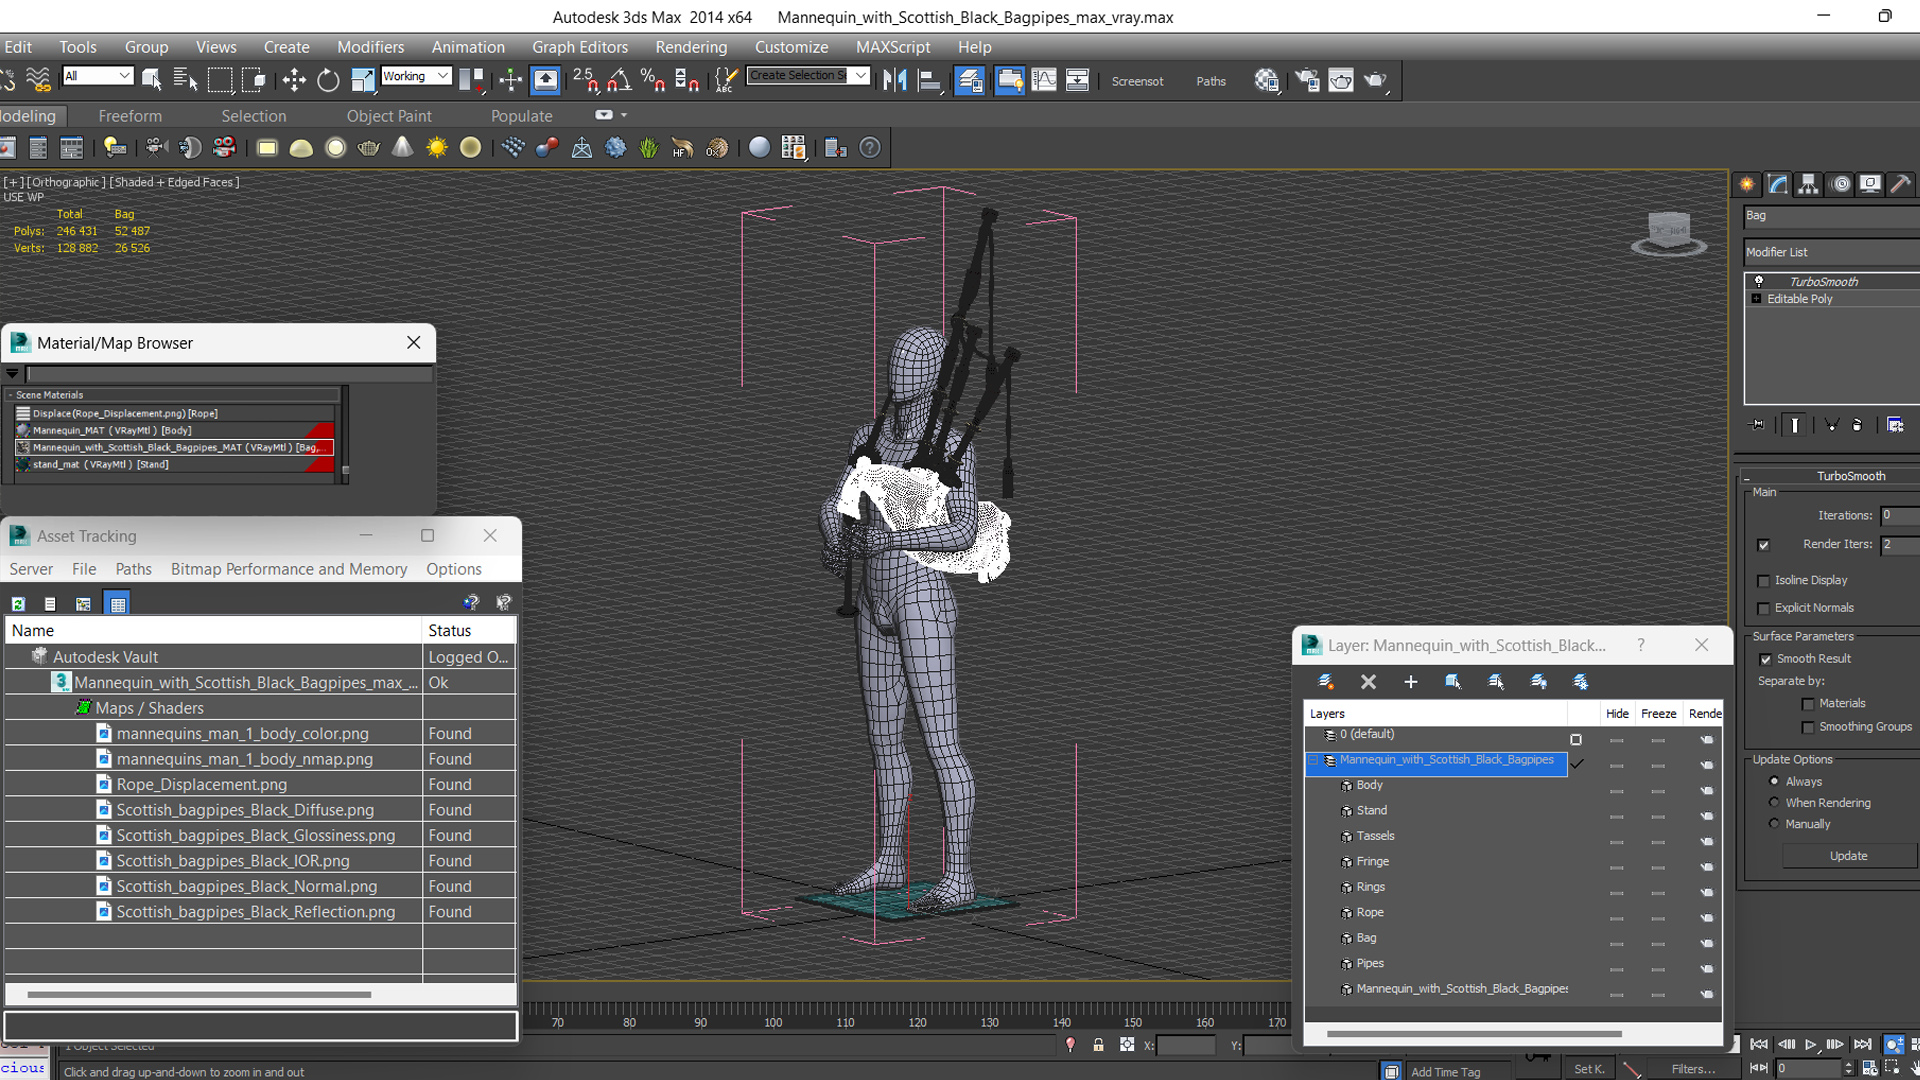
Task: Click the Teapot primitive icon in ribbon
Action: pyautogui.click(x=369, y=148)
